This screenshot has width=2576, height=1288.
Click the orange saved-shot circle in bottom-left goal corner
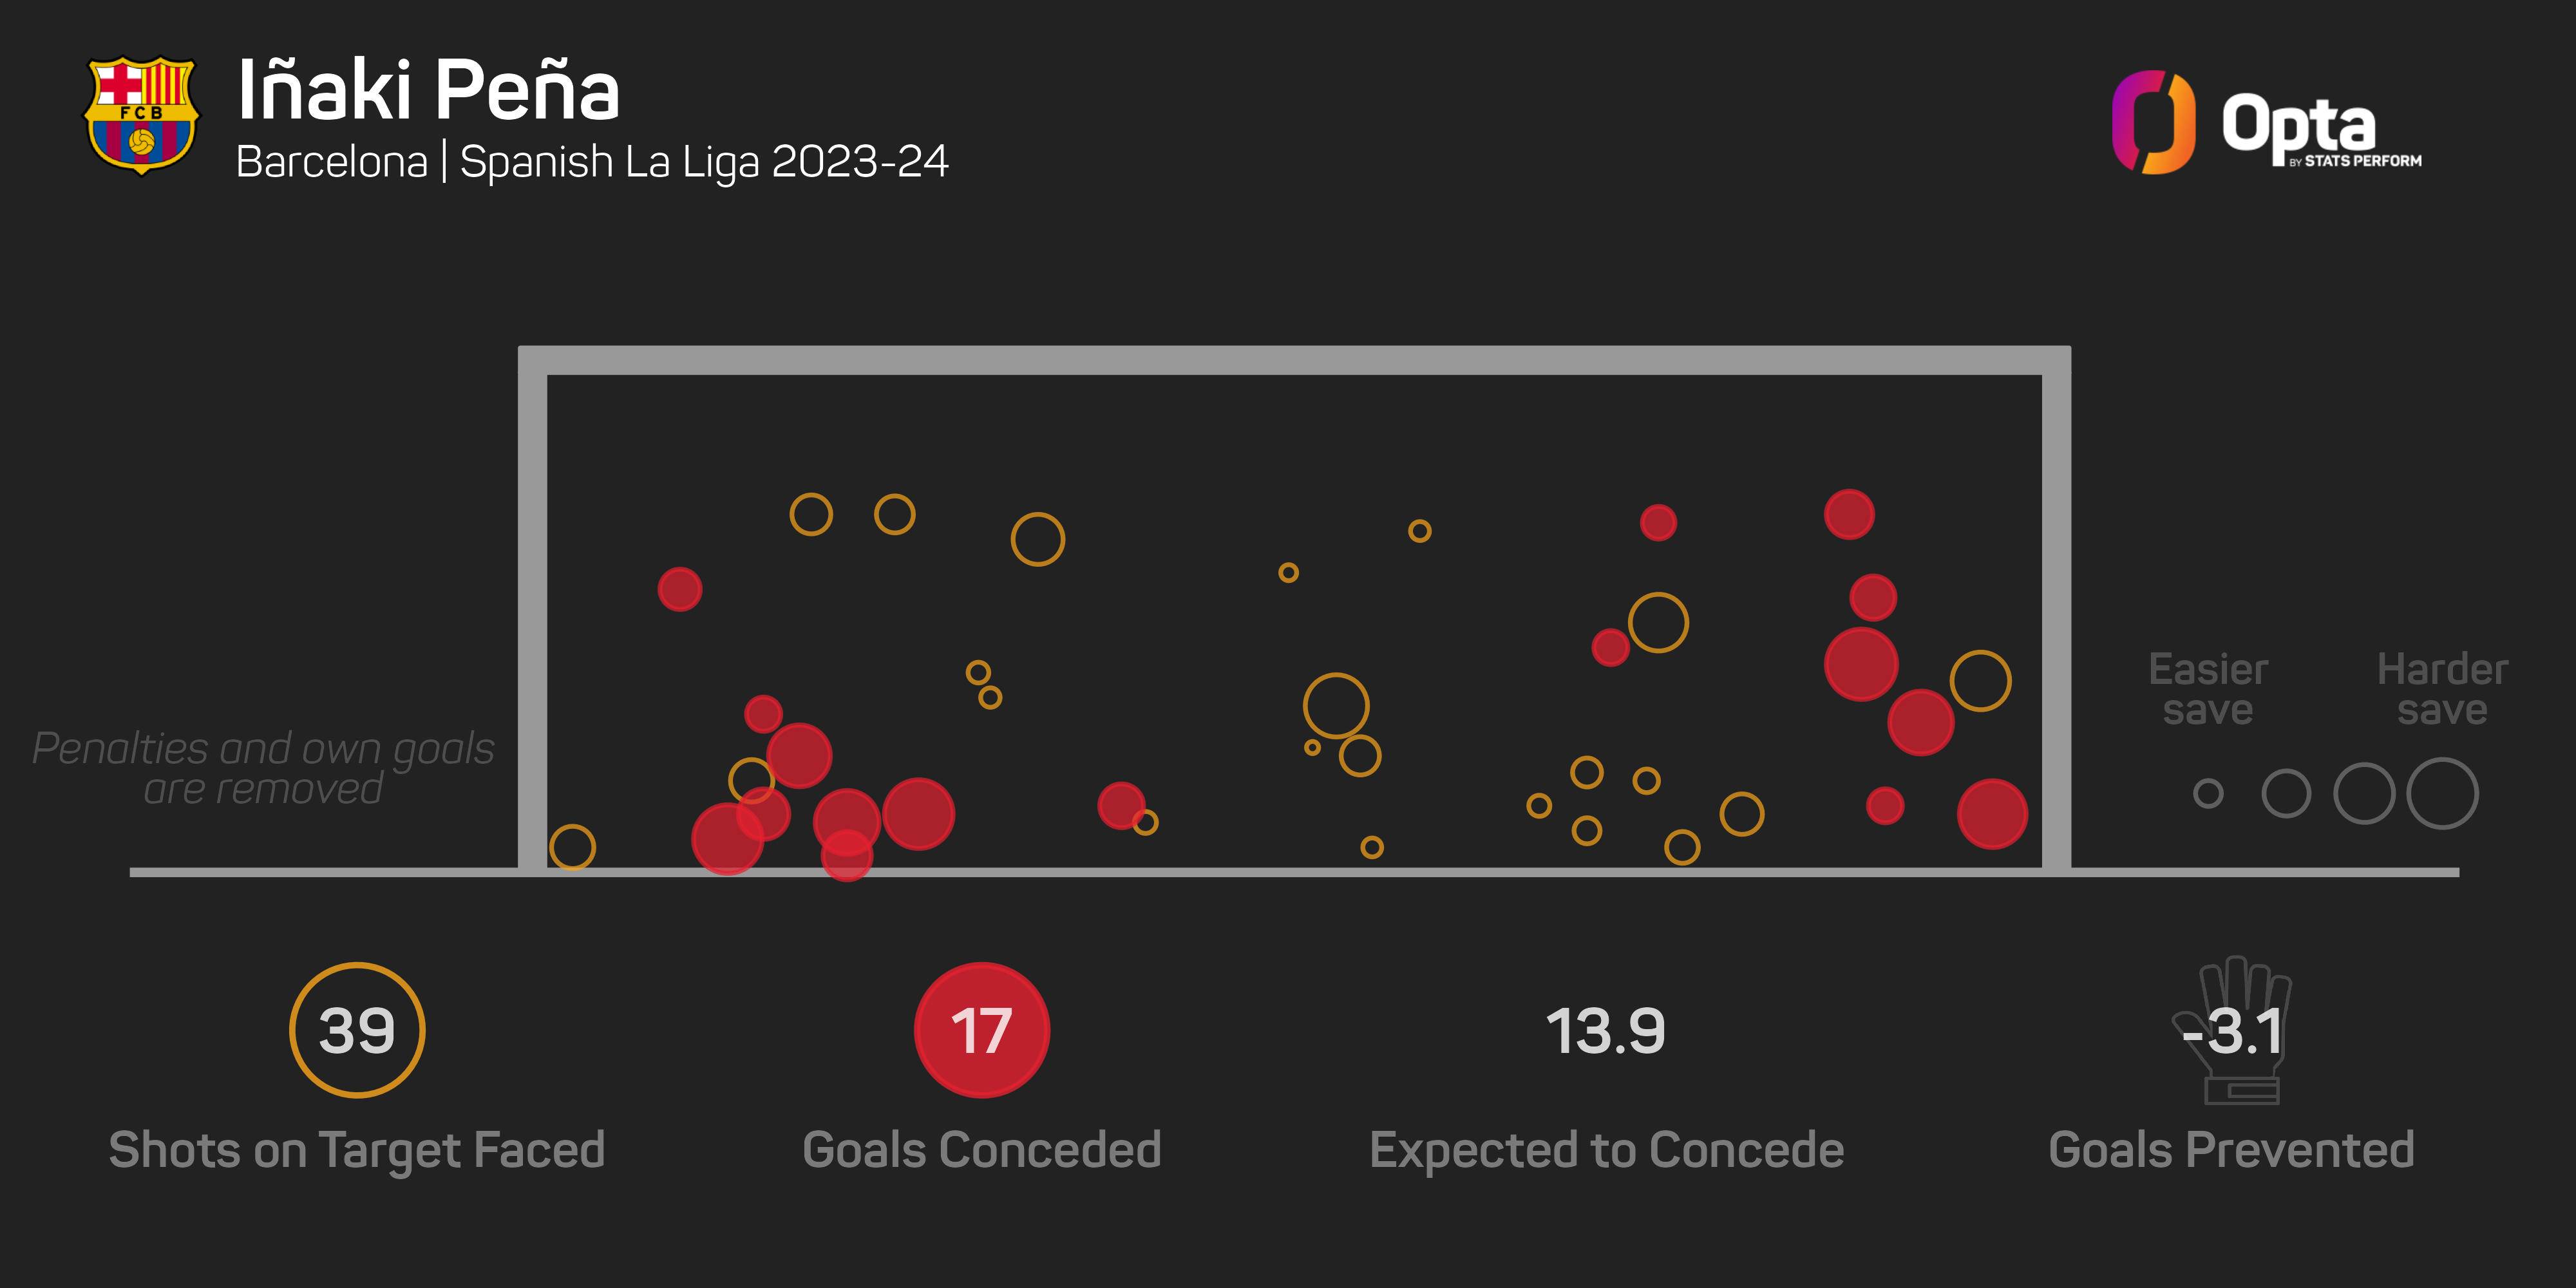point(572,847)
